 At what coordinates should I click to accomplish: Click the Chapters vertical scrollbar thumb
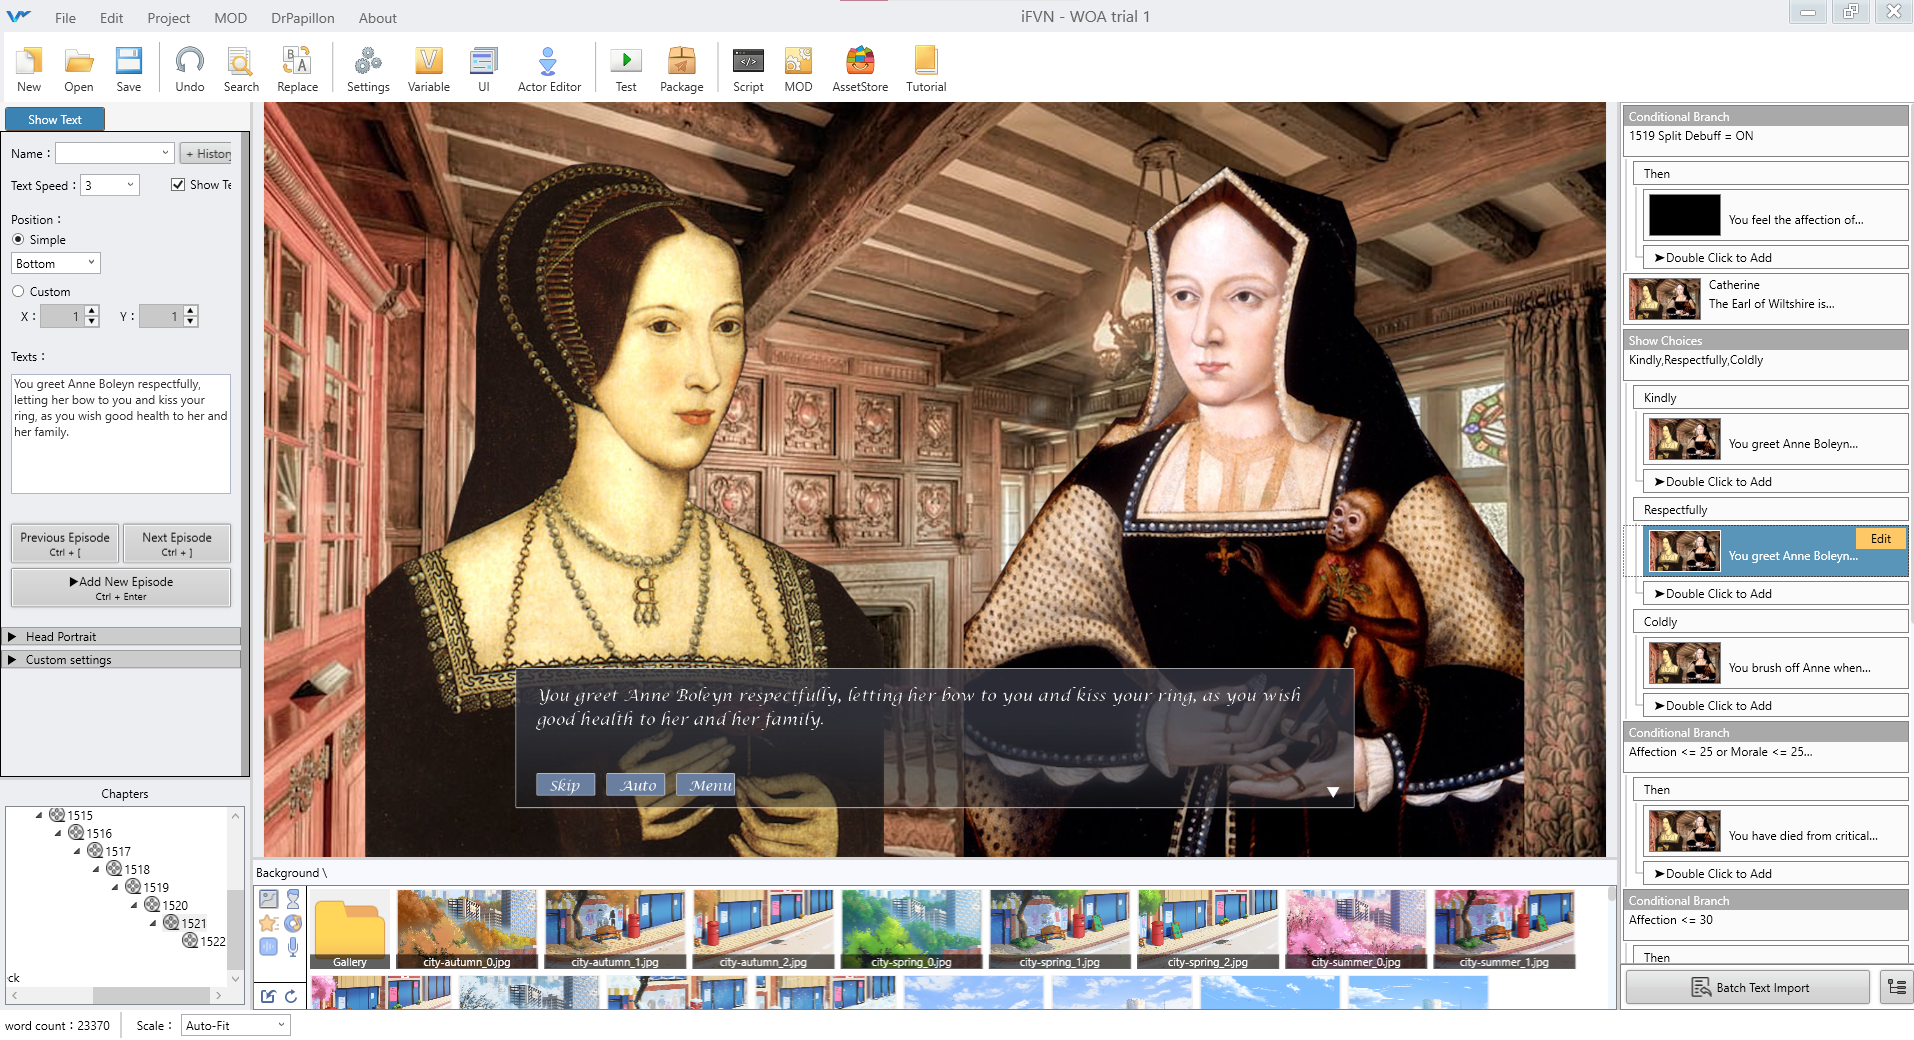point(235,928)
